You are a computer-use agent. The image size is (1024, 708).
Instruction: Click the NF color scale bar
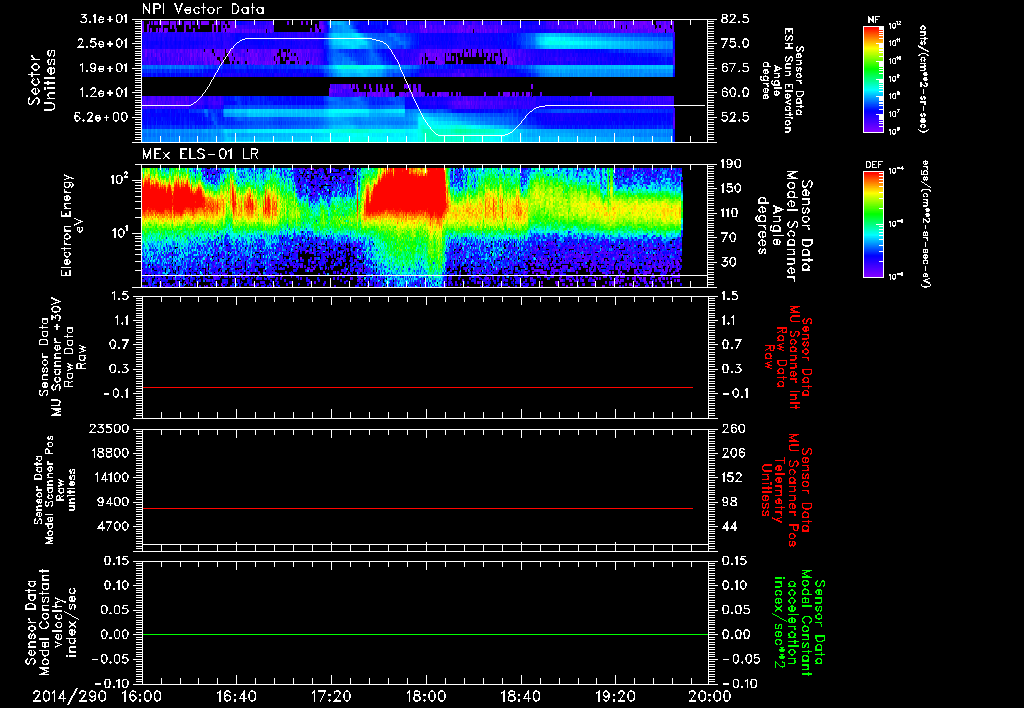(873, 78)
